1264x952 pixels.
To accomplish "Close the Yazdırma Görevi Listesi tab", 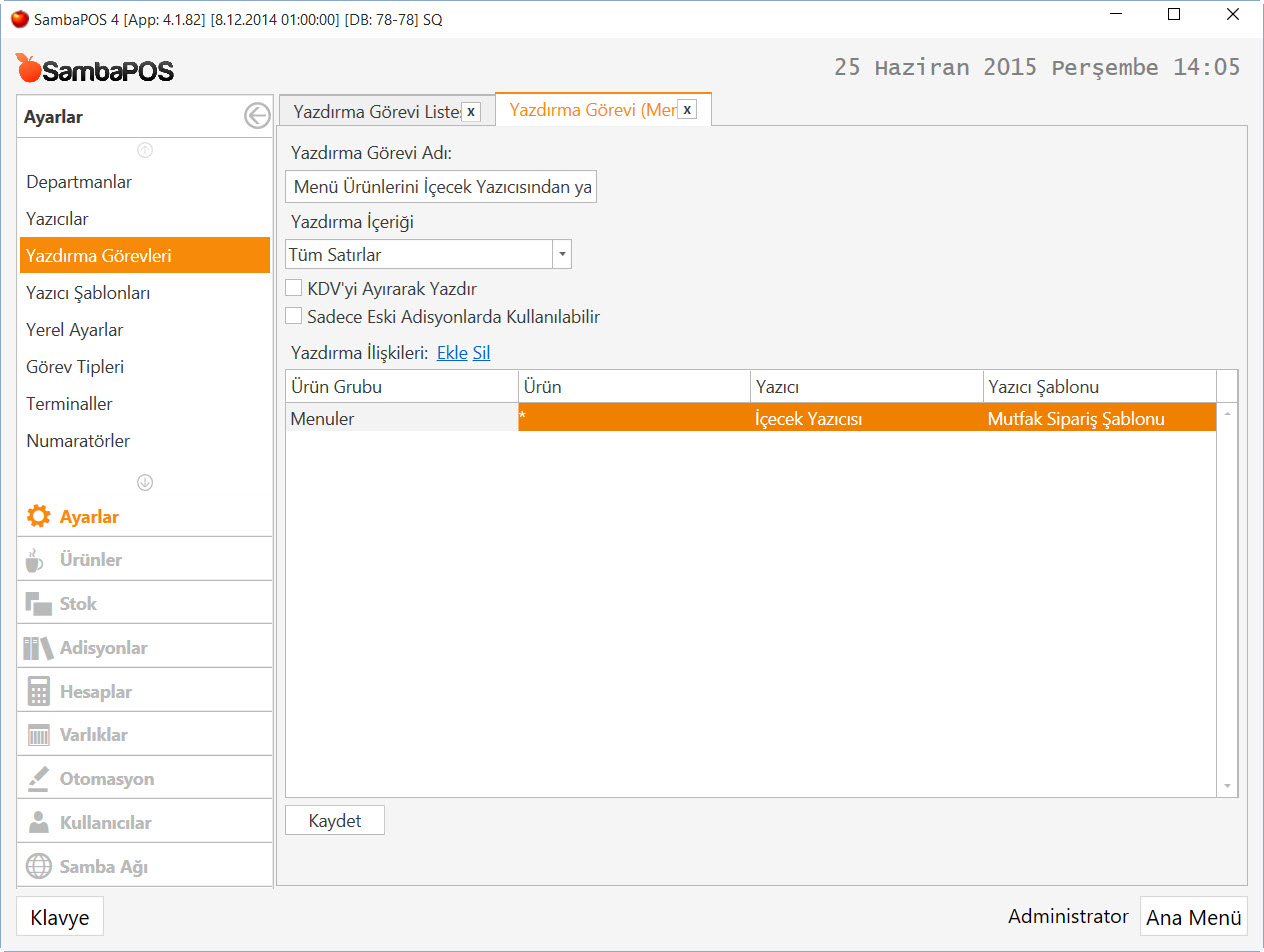I will [x=471, y=112].
